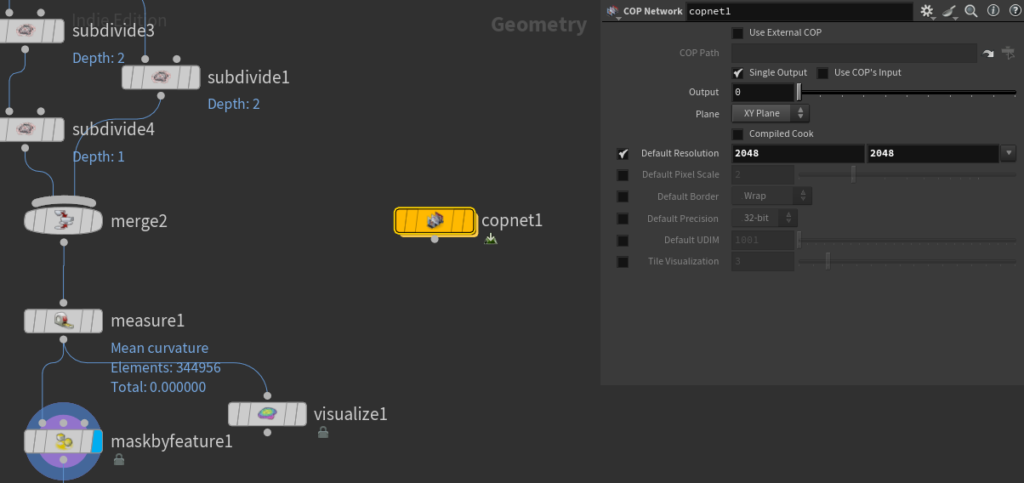Open the parameter gear settings menu
The width and height of the screenshot is (1024, 483).
point(927,11)
